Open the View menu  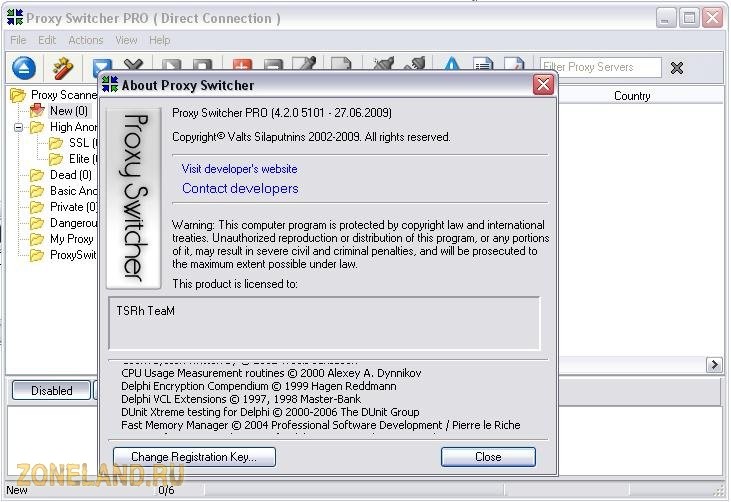pos(126,40)
